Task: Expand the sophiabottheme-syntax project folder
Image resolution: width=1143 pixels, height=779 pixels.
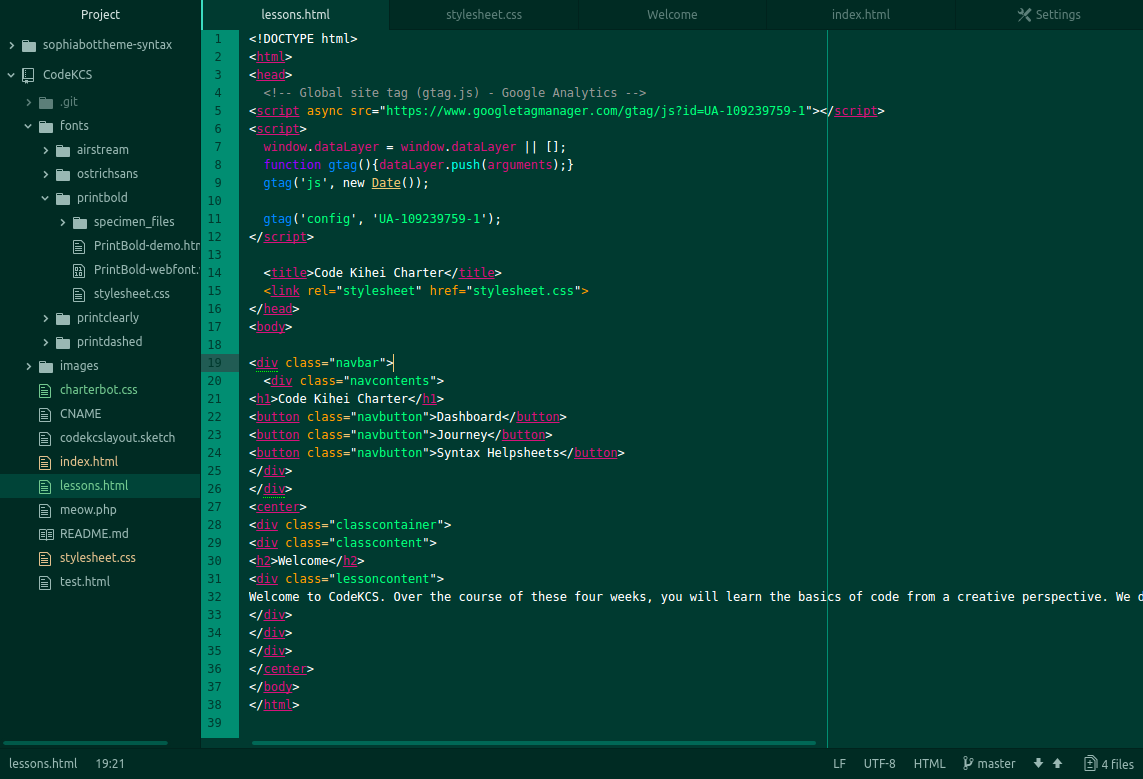Action: [x=12, y=45]
